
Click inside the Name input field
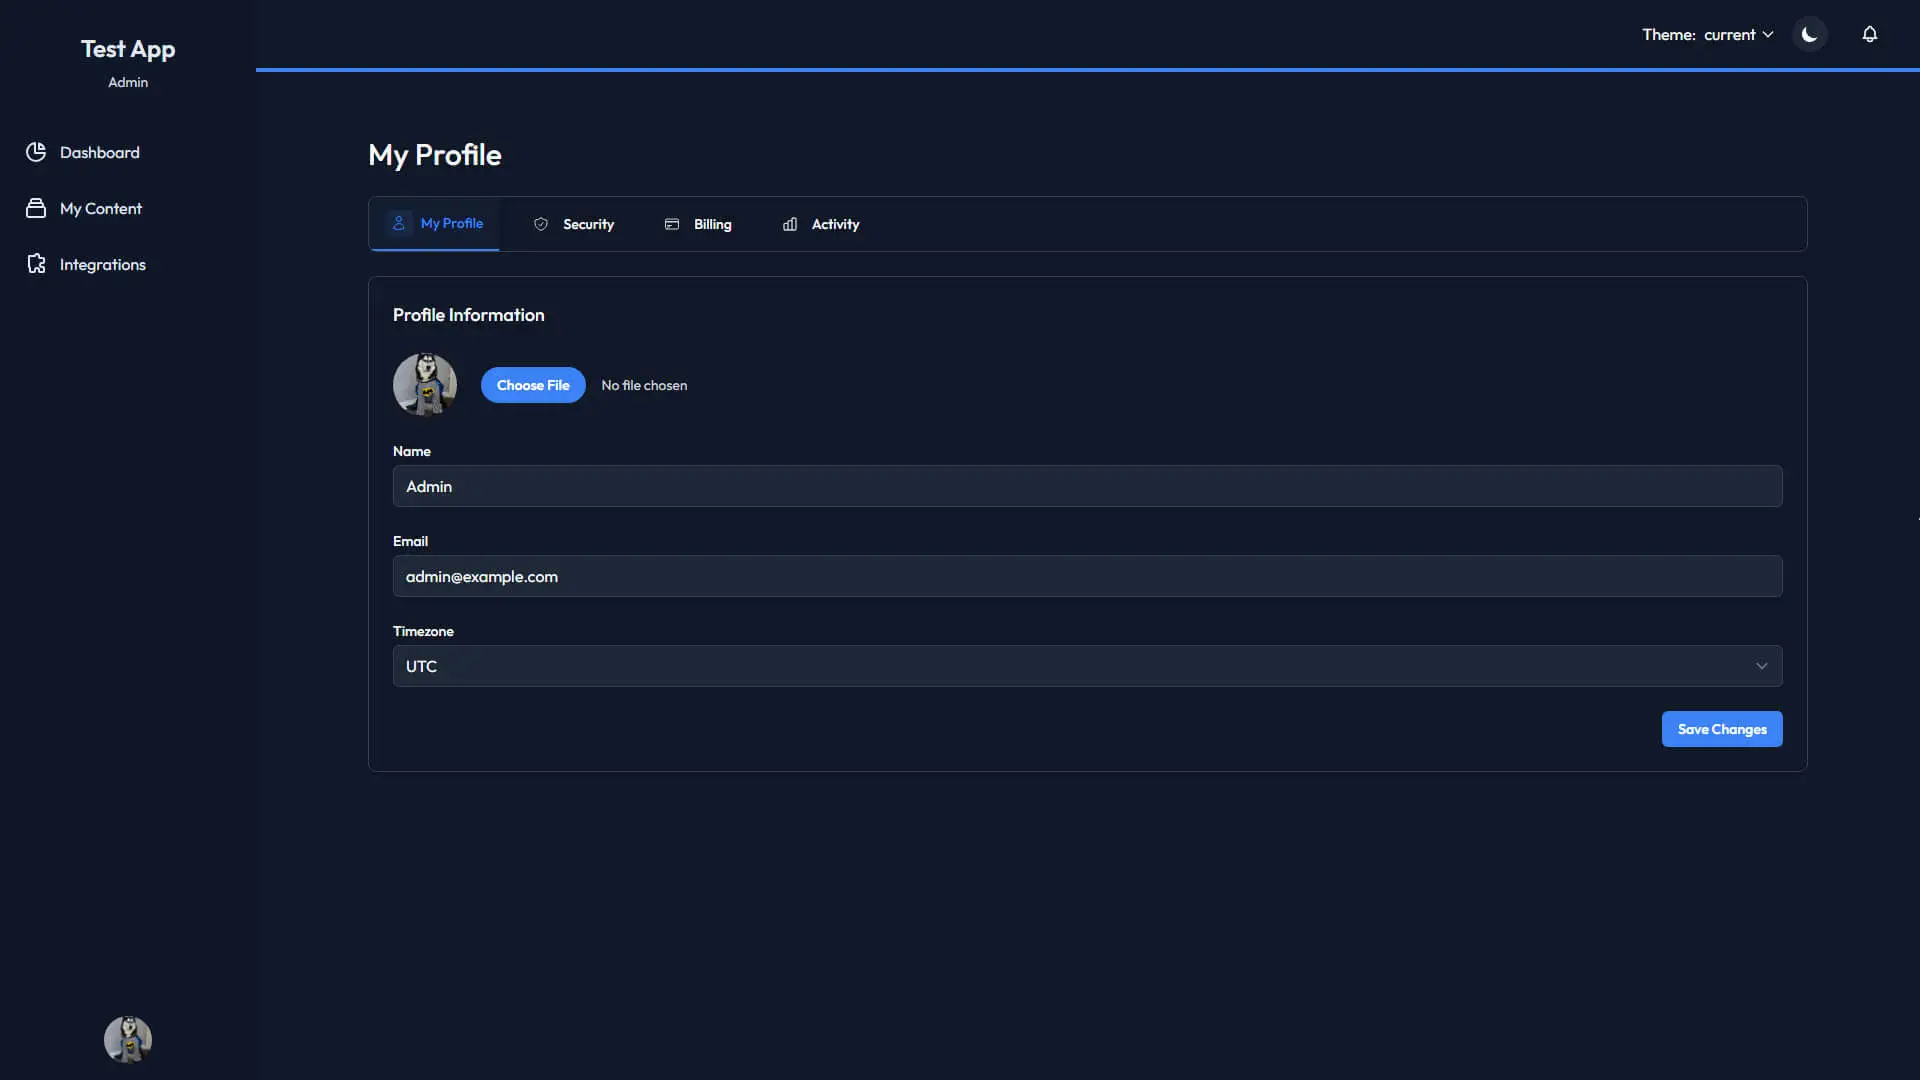1087,486
